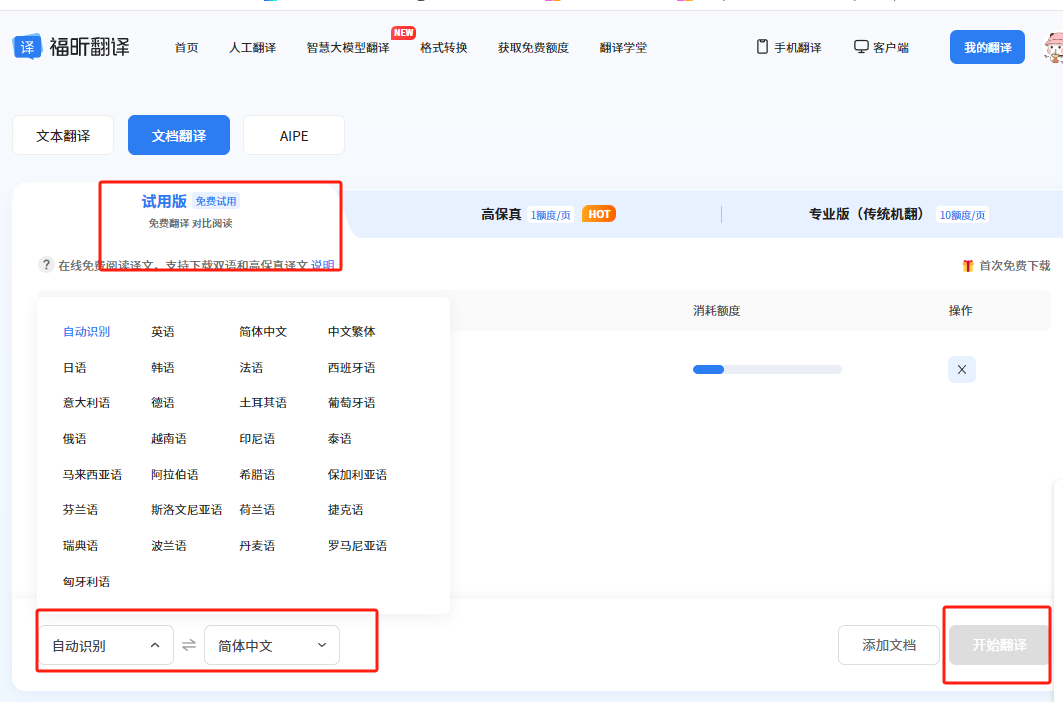Choose 德语 in the language list
The width and height of the screenshot is (1063, 702).
tap(163, 403)
